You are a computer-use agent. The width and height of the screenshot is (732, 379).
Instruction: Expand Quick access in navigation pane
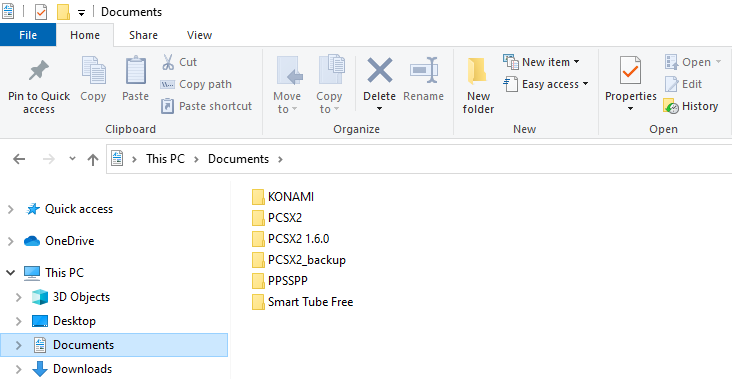pos(11,210)
